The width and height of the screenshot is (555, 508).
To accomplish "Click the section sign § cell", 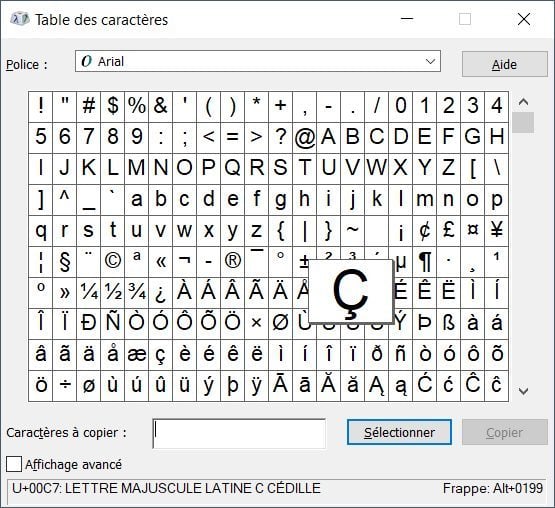I will pyautogui.click(x=64, y=262).
